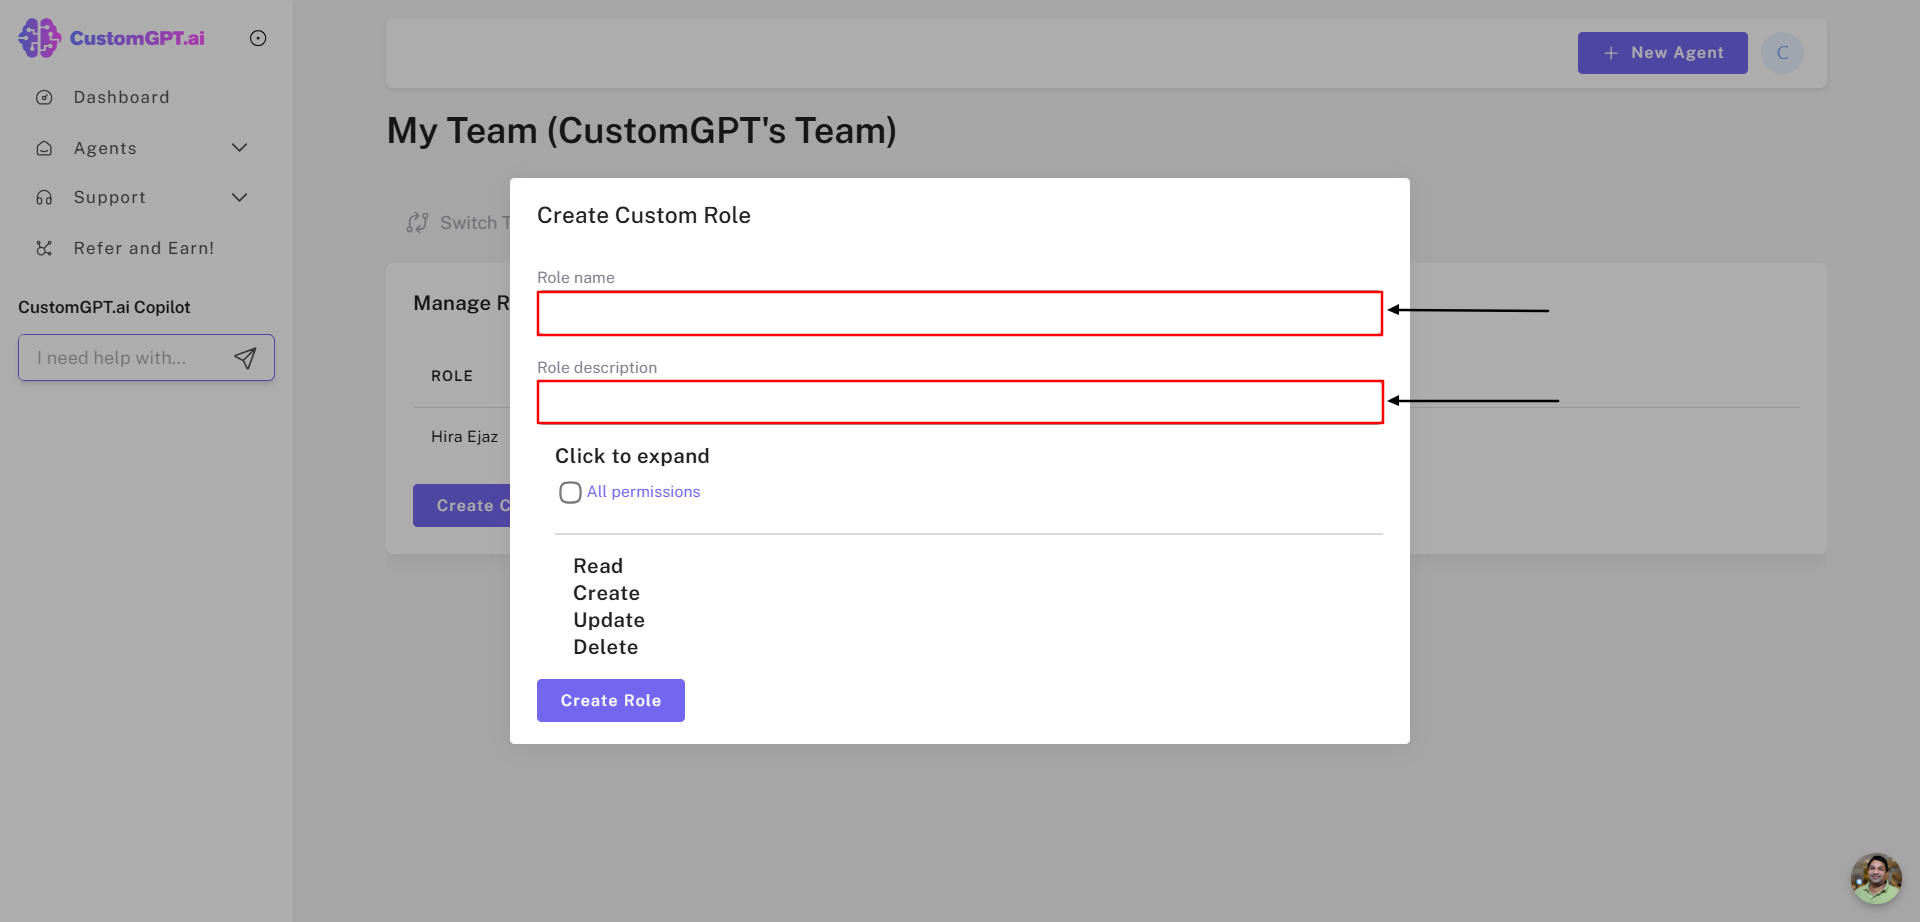The height and width of the screenshot is (922, 1920).
Task: Click the All permissions label
Action: coord(643,492)
